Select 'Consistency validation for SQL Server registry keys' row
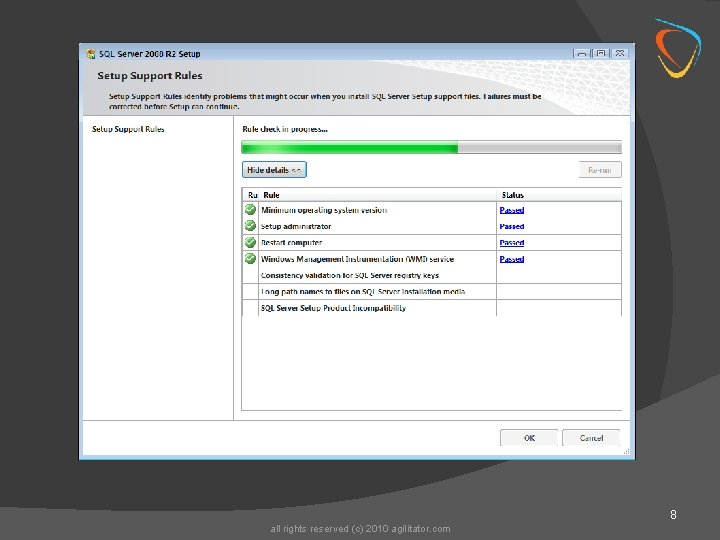 pyautogui.click(x=432, y=275)
